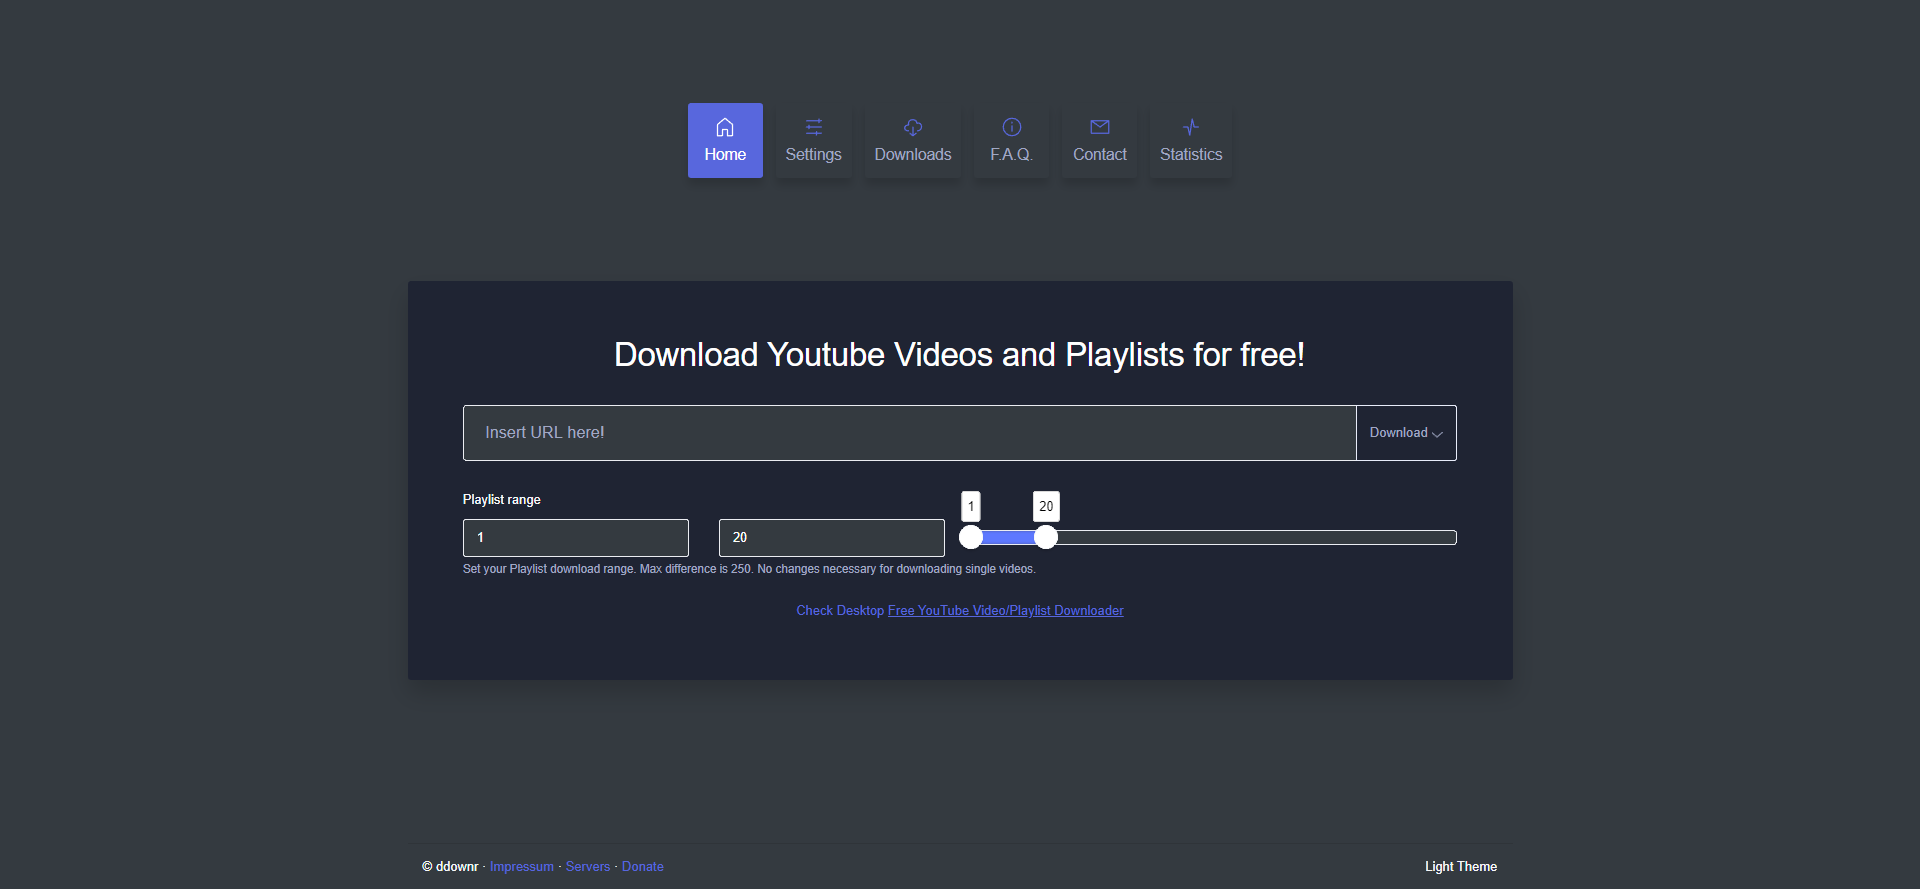Open the Contact tab
The image size is (1920, 889).
coord(1100,140)
